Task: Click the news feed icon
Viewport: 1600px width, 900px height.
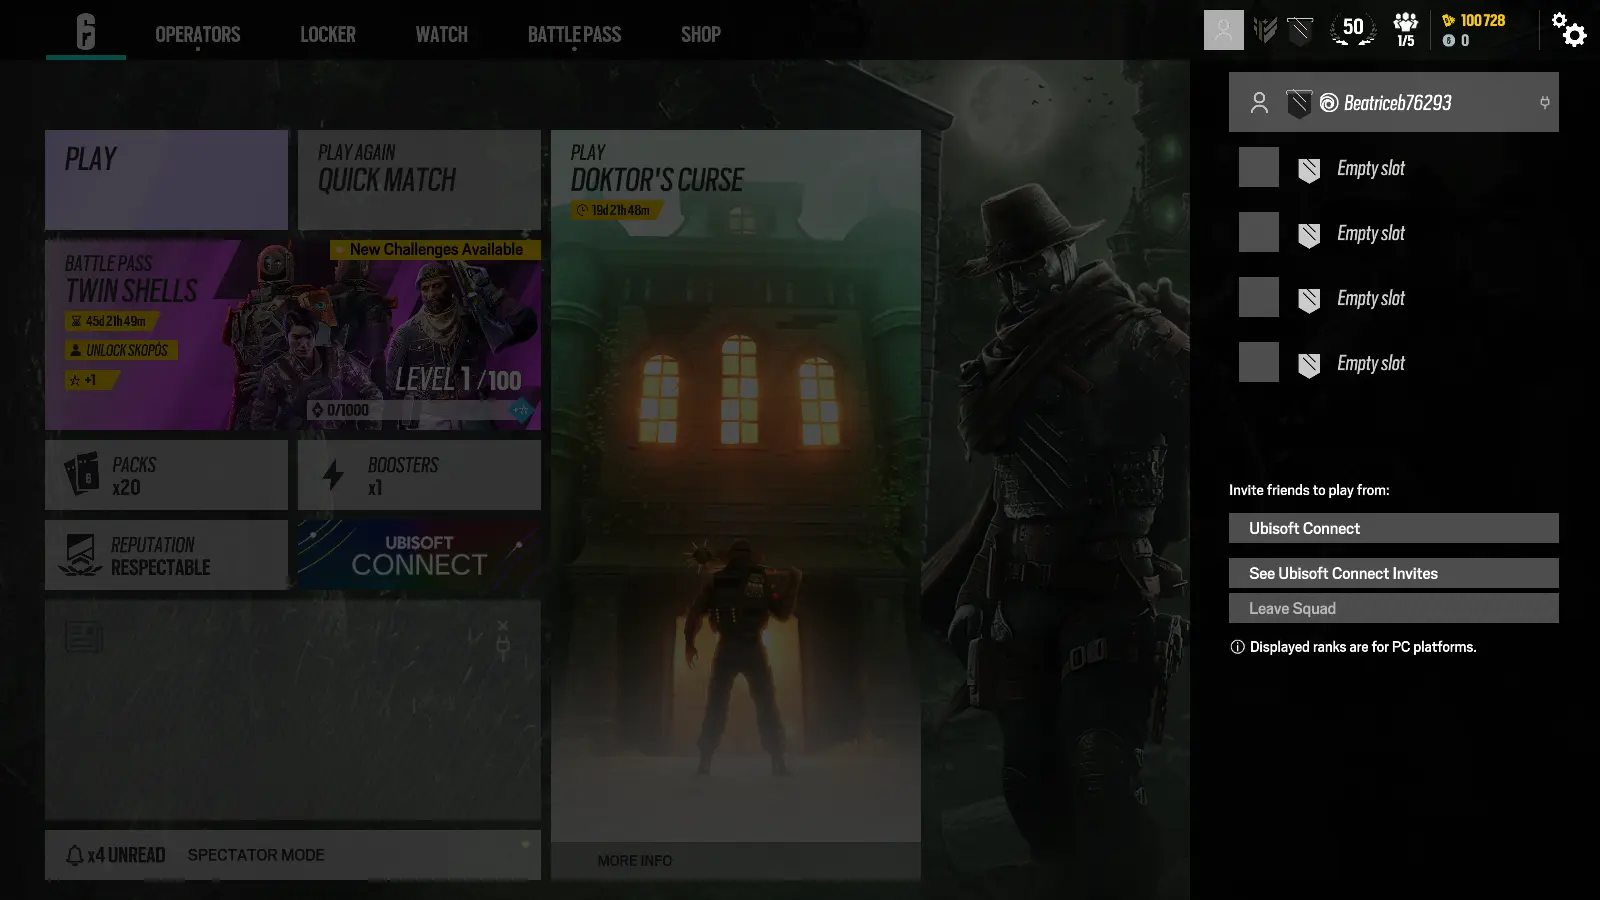Action: coord(84,636)
